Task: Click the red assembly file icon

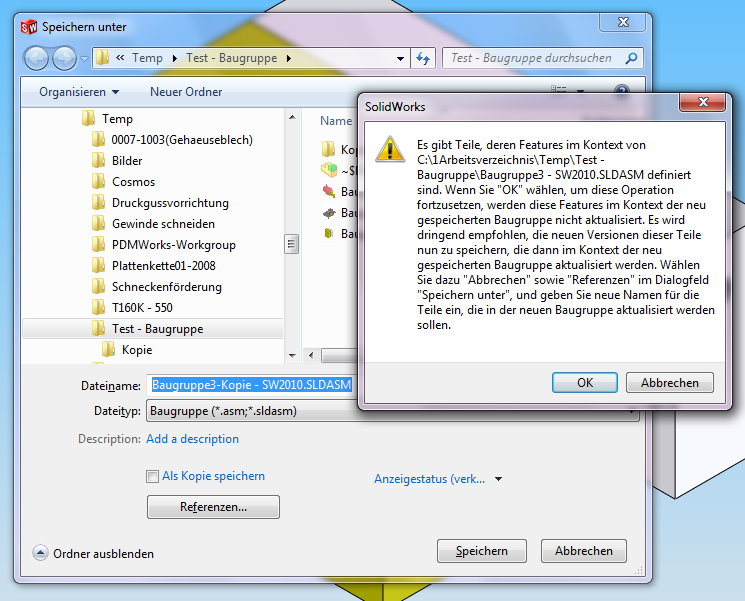Action: click(329, 191)
